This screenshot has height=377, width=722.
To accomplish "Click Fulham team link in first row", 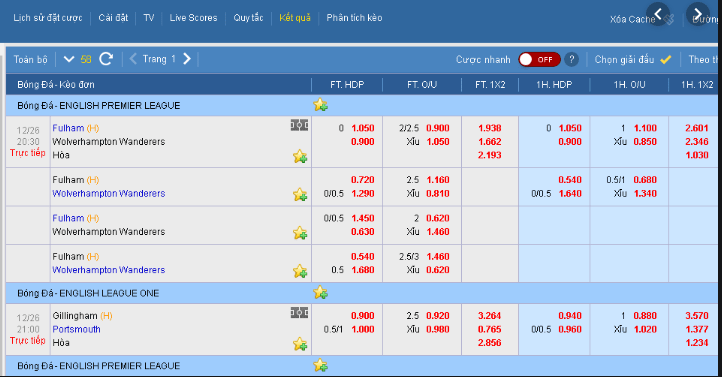I will (68, 128).
